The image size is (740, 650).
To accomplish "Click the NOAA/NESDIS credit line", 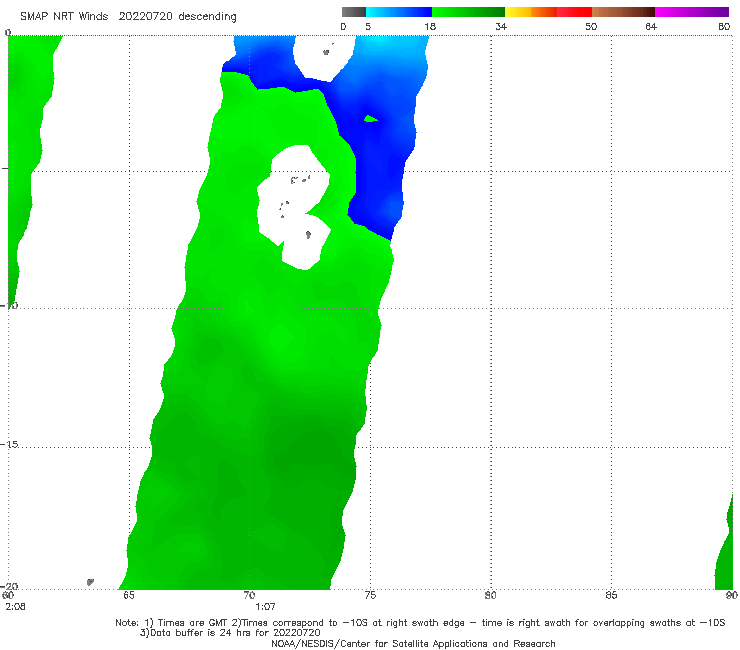I will (x=413, y=643).
